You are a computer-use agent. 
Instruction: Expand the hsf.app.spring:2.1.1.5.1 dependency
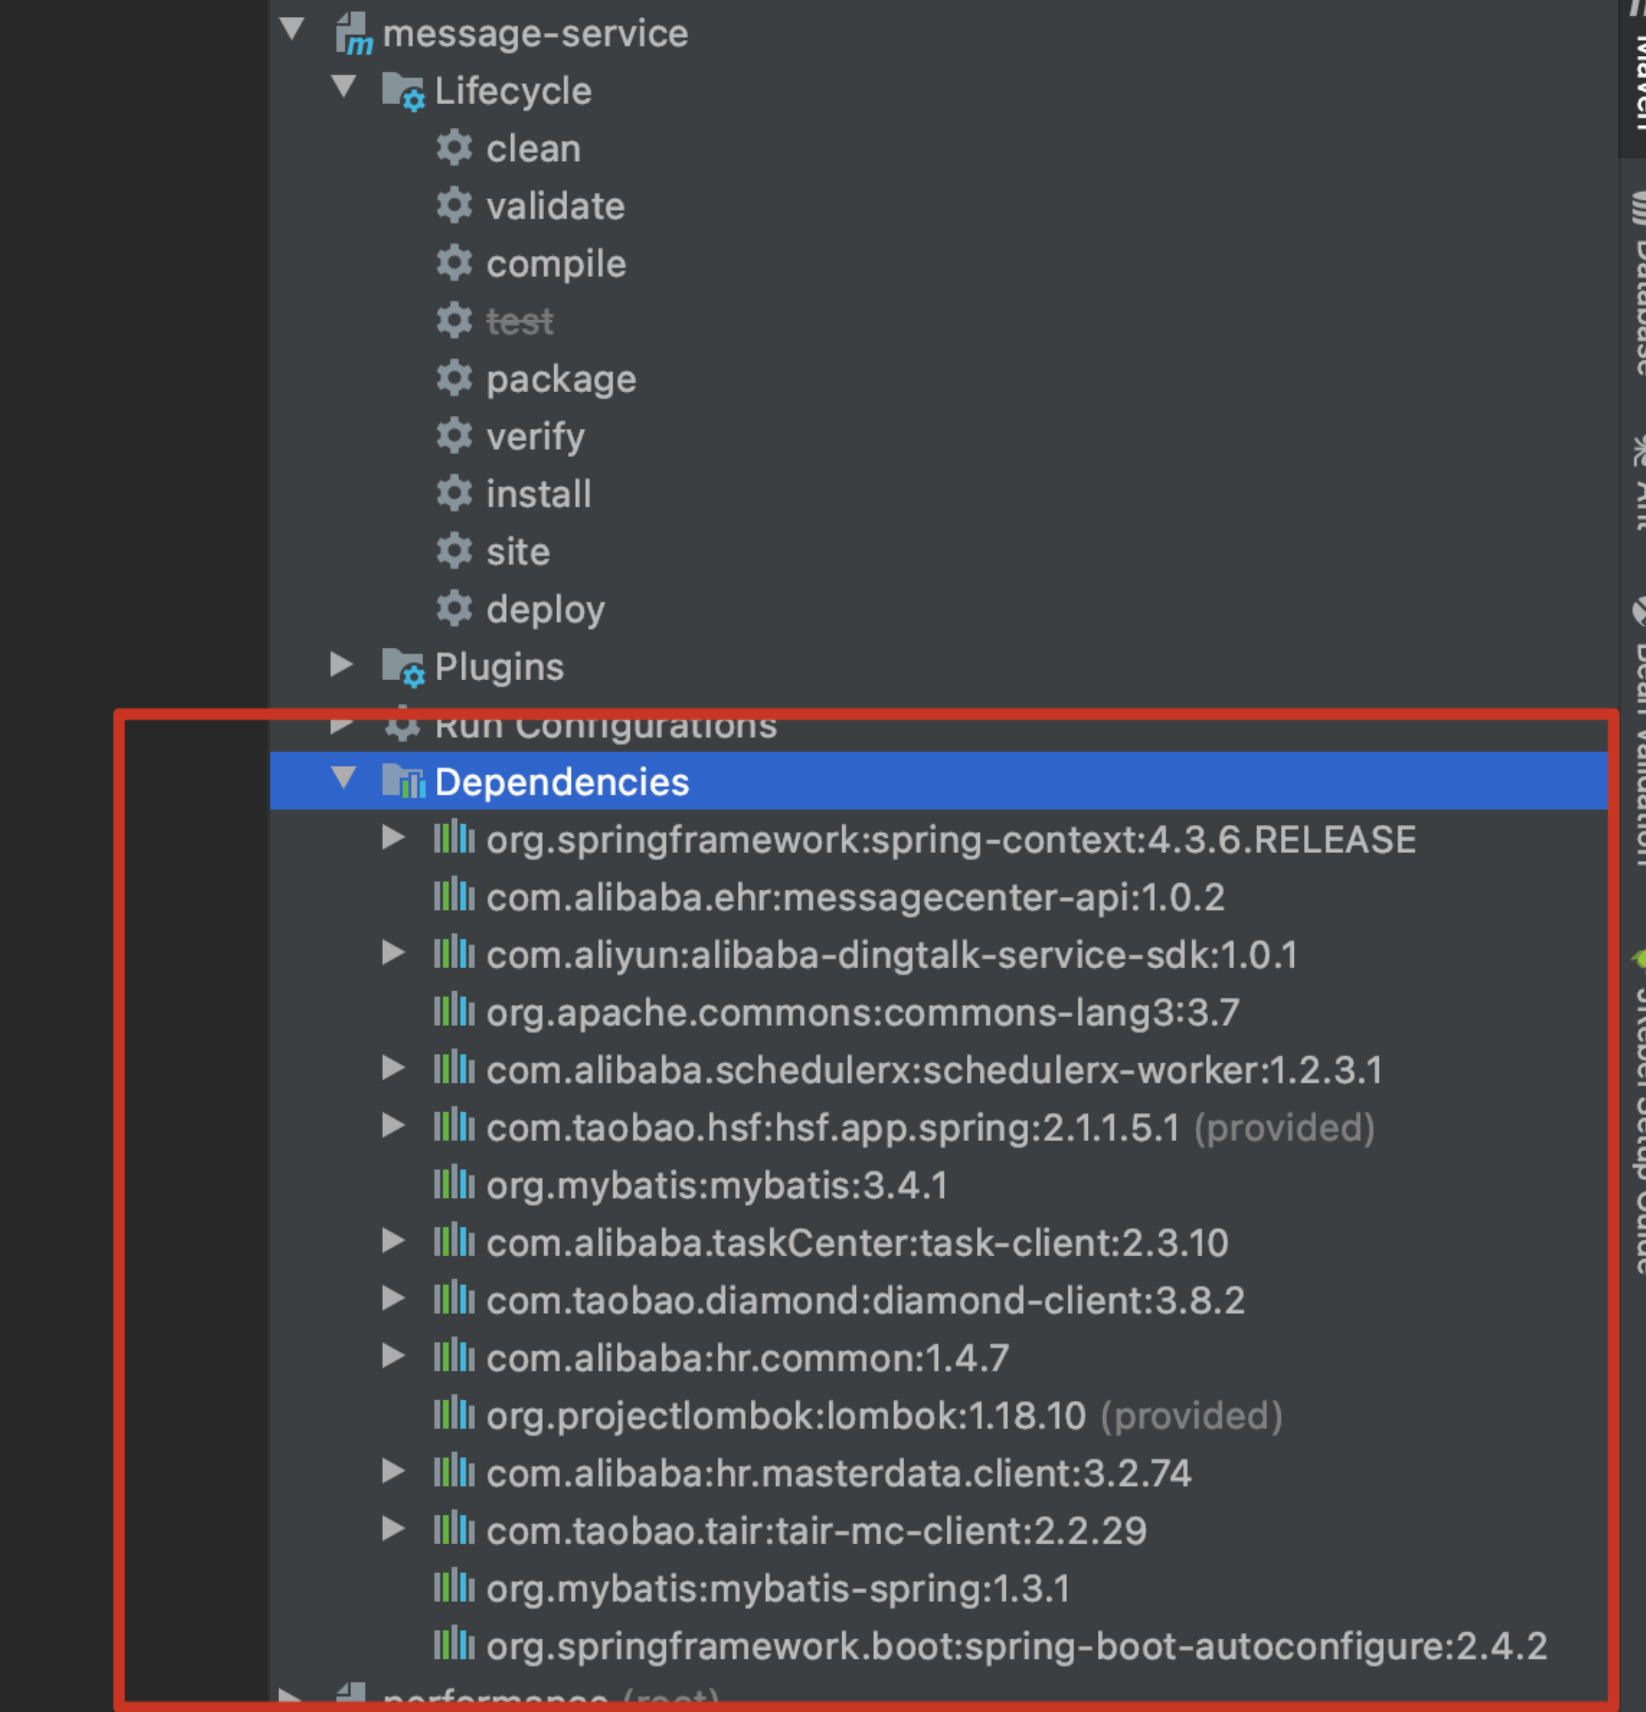[394, 1125]
